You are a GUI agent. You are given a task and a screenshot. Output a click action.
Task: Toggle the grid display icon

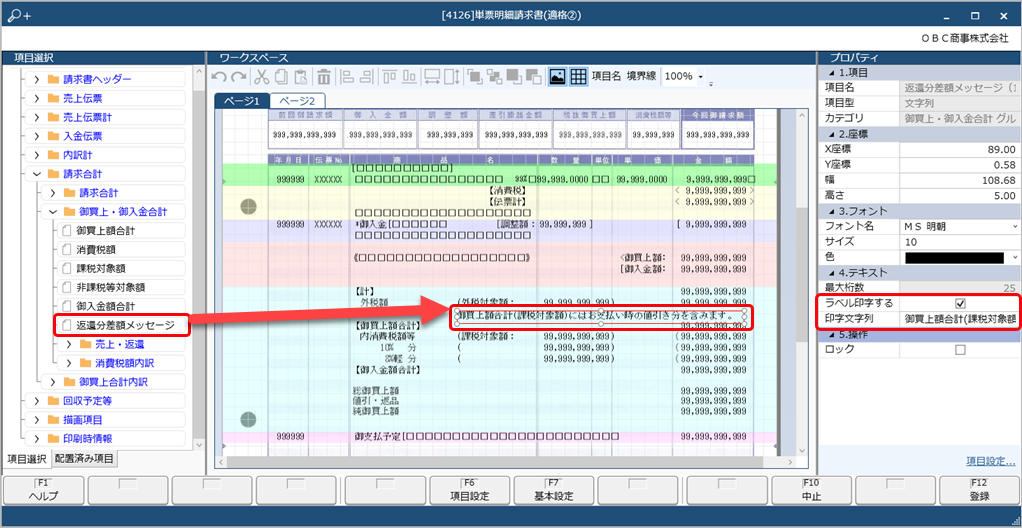coord(578,77)
